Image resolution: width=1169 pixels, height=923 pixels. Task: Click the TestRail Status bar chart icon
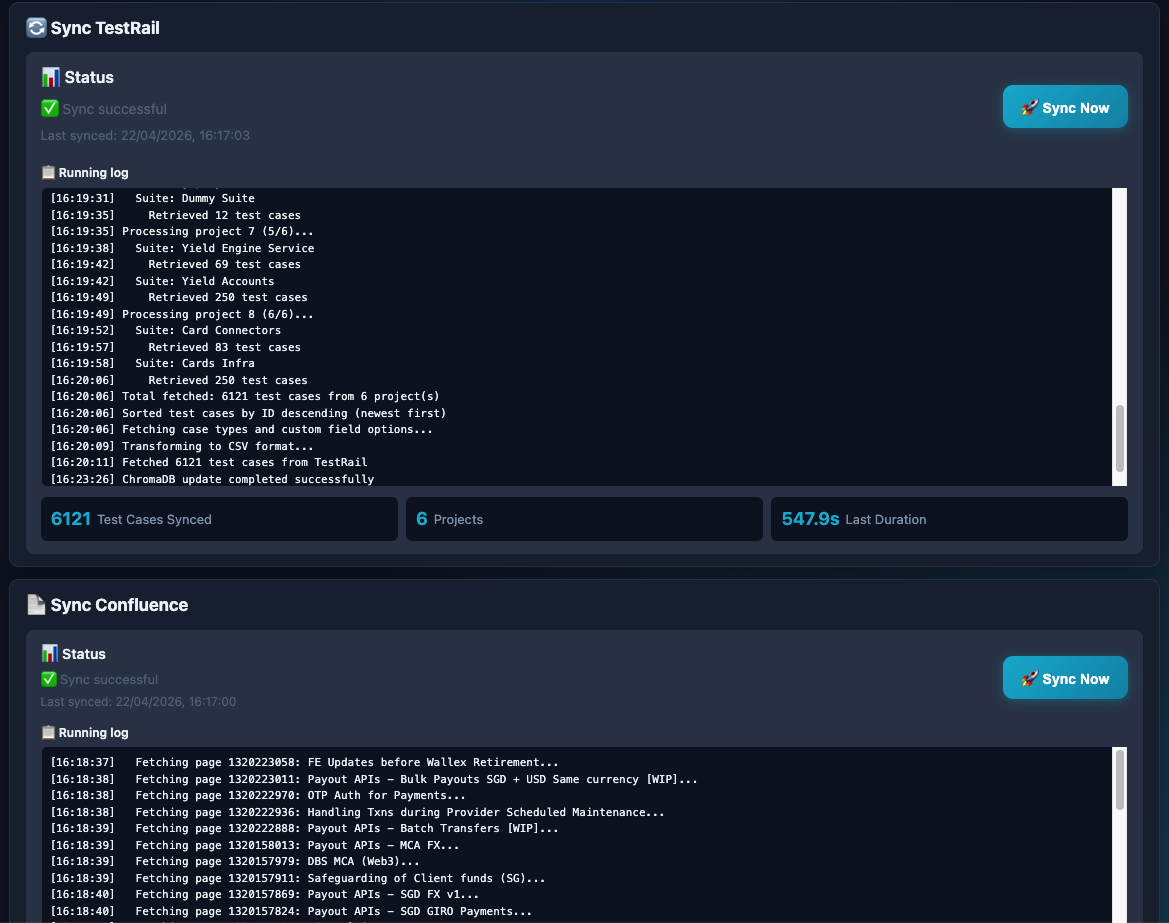coord(50,77)
